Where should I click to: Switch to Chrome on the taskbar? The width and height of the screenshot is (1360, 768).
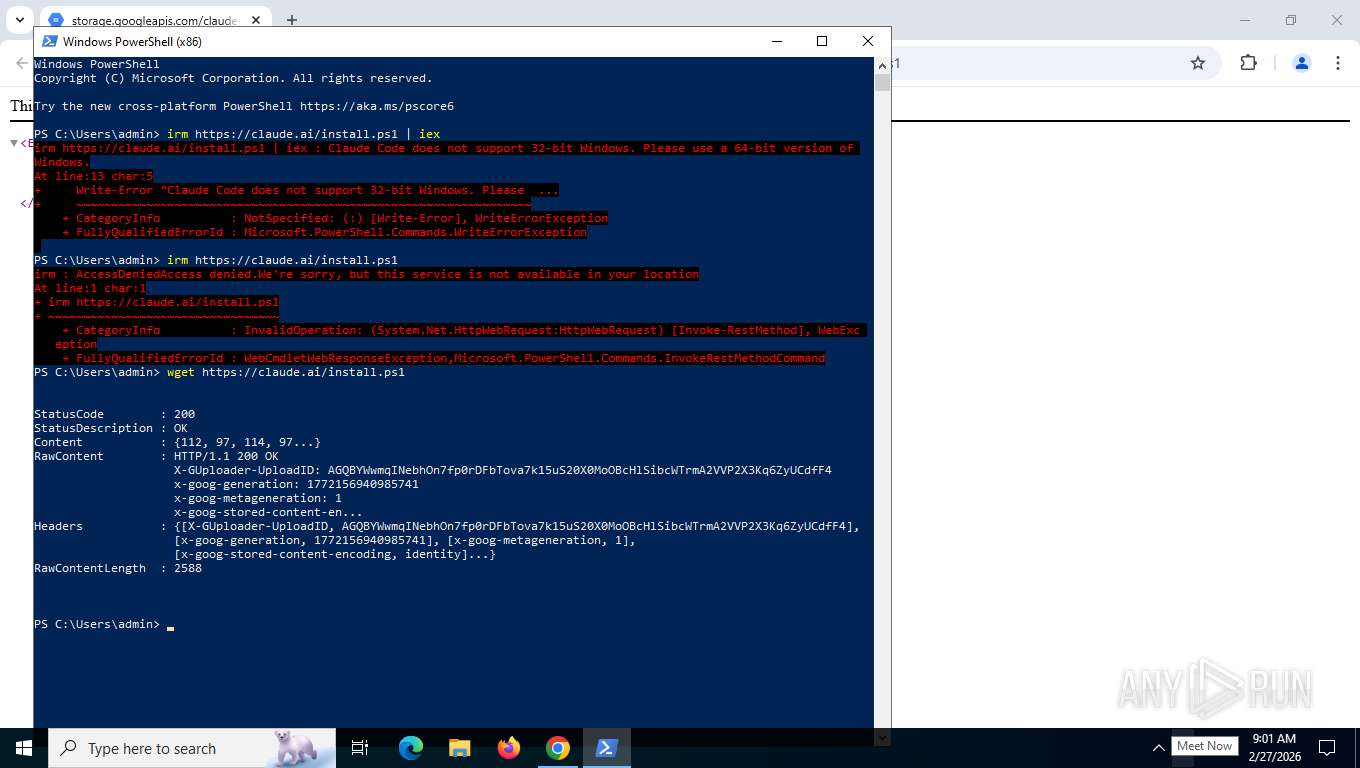558,748
